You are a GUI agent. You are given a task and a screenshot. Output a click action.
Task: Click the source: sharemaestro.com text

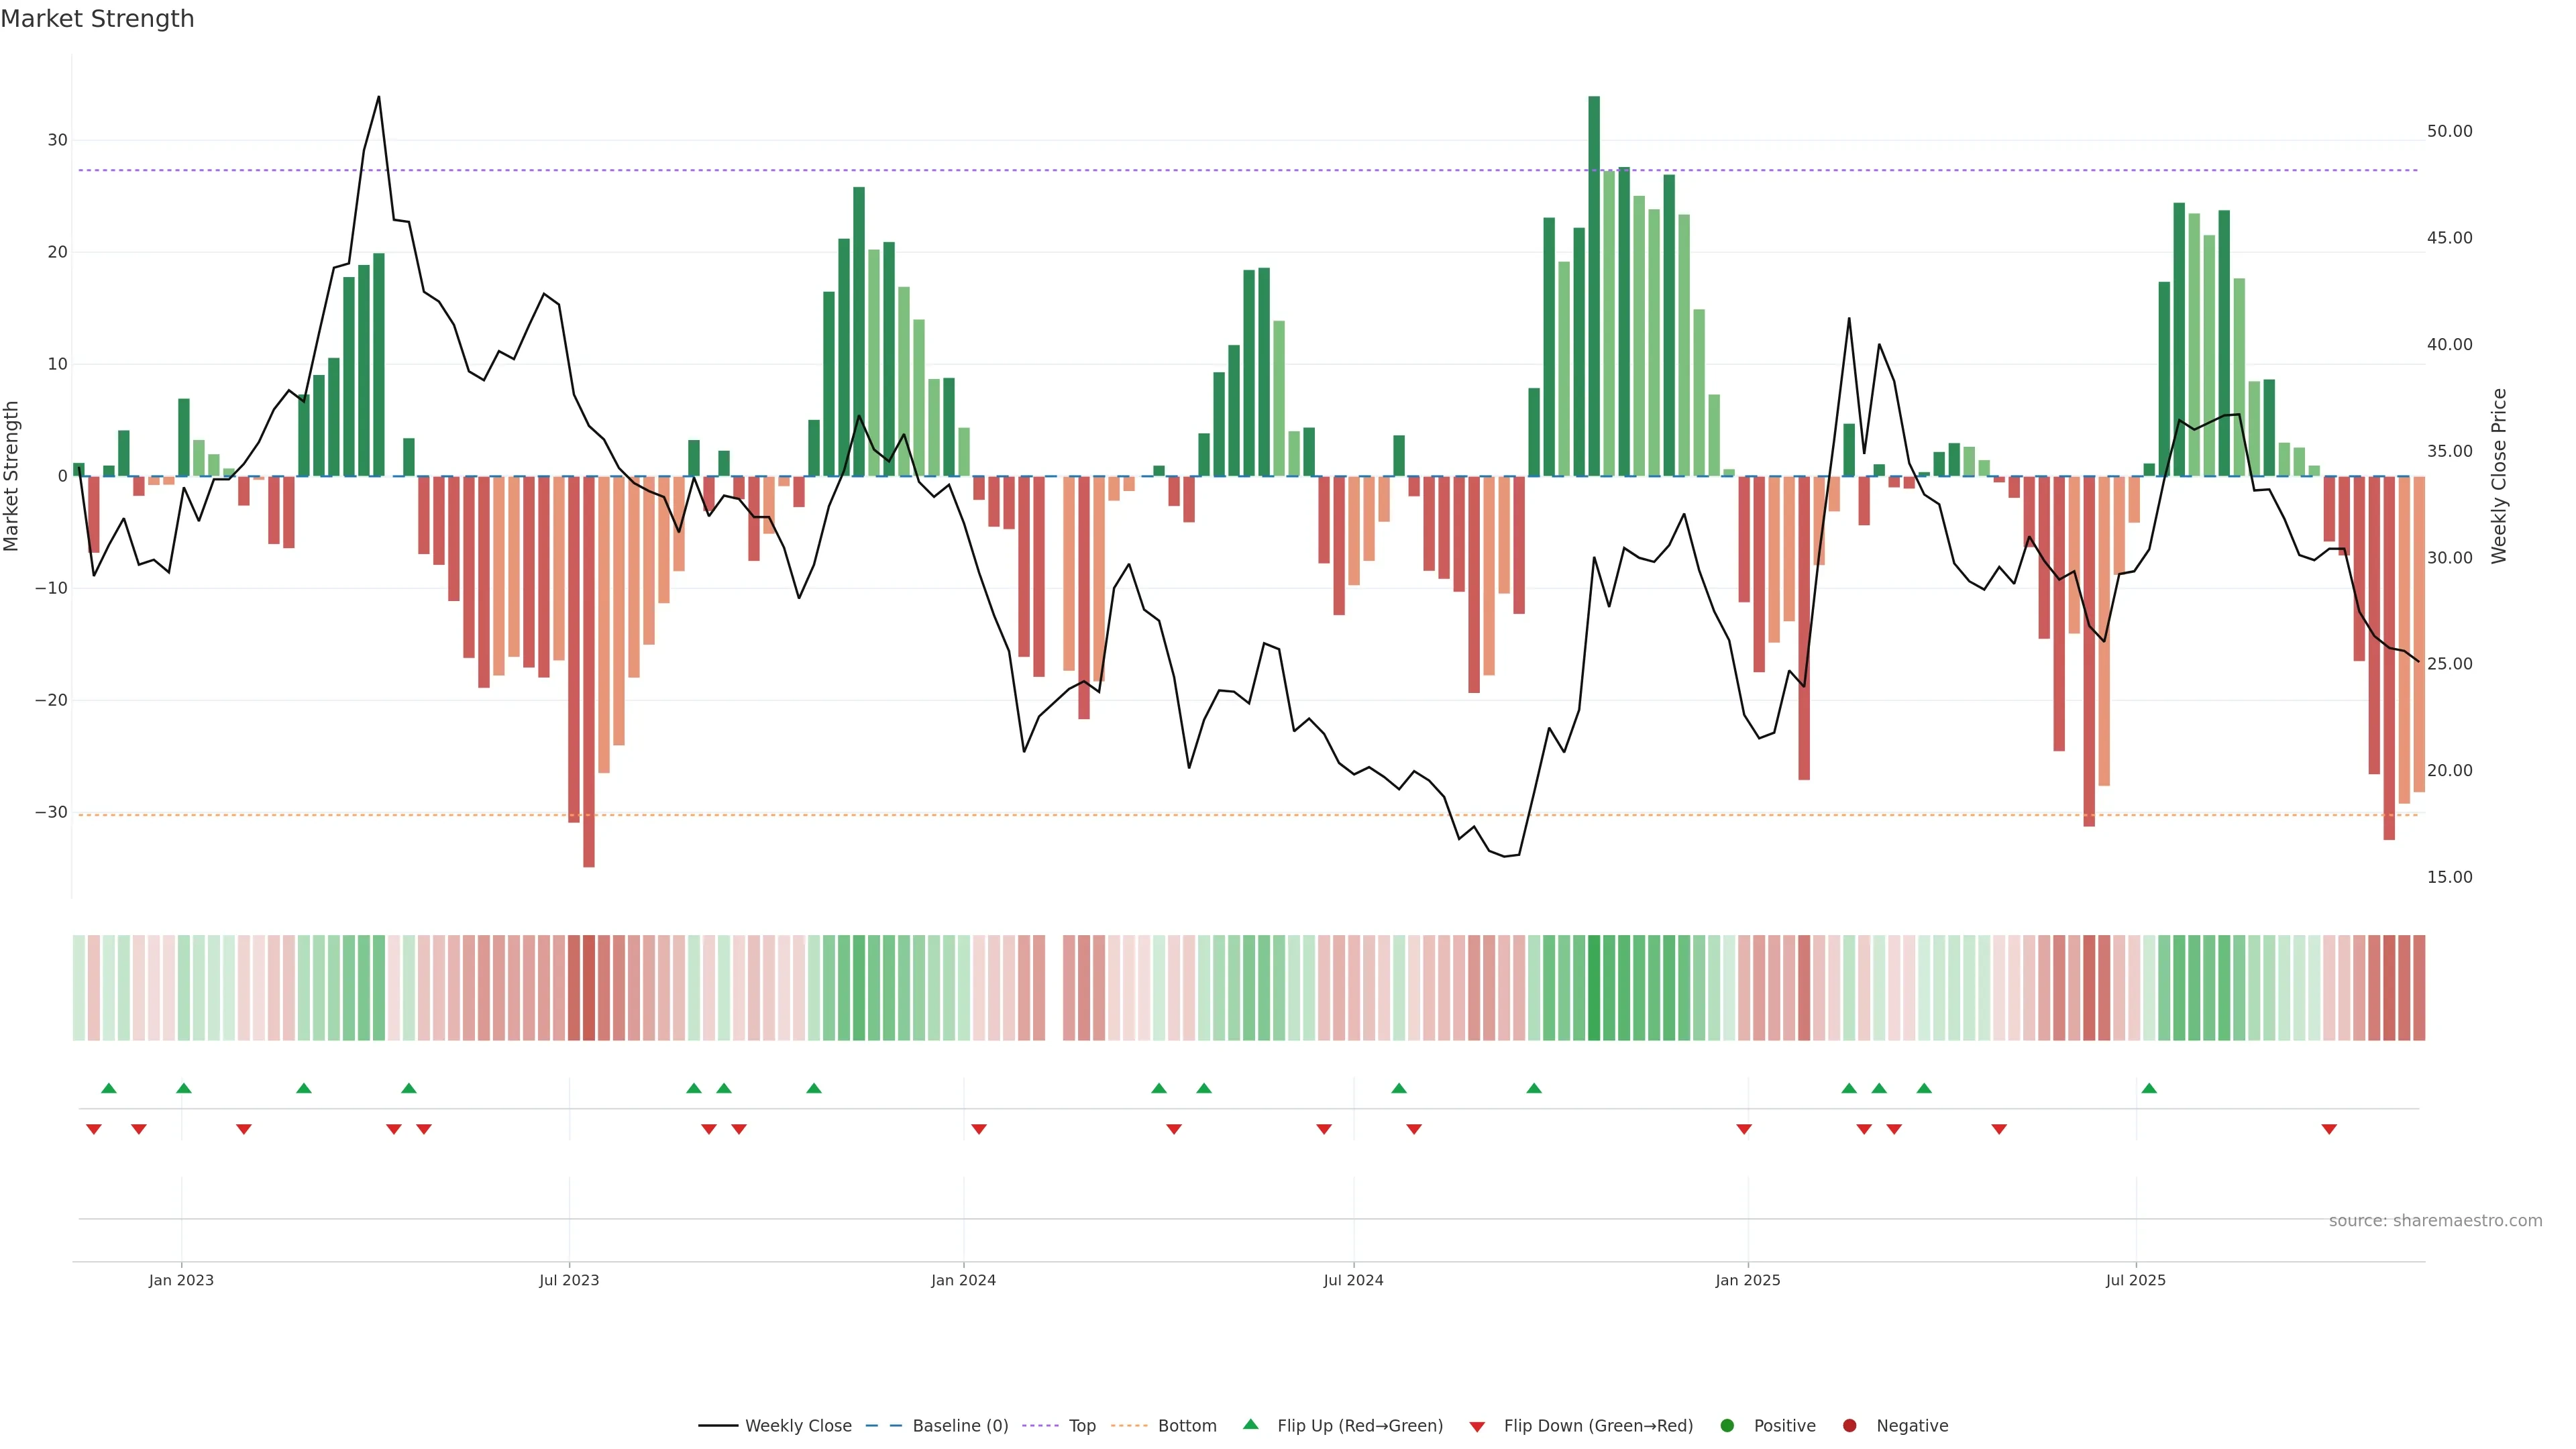[x=2435, y=1220]
